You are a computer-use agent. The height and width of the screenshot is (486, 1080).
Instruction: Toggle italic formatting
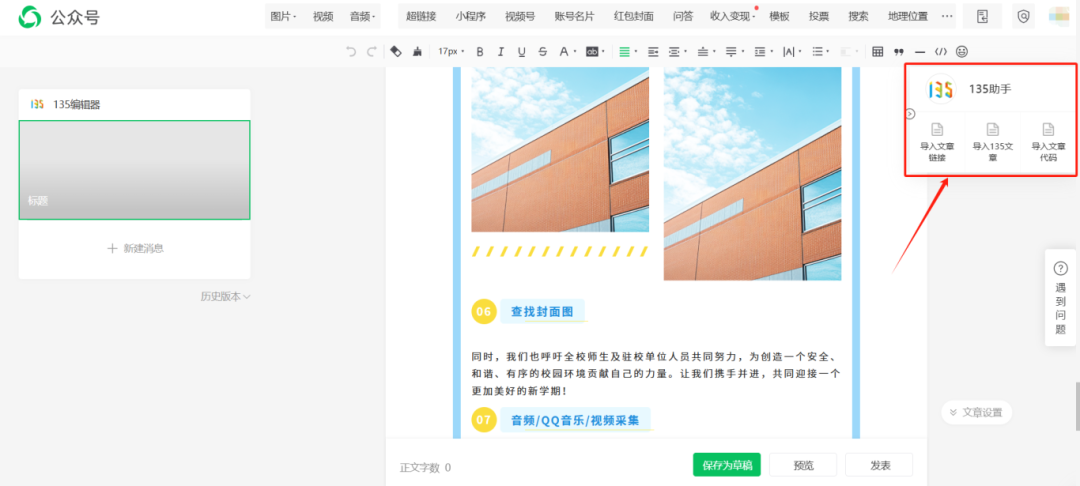coord(501,51)
